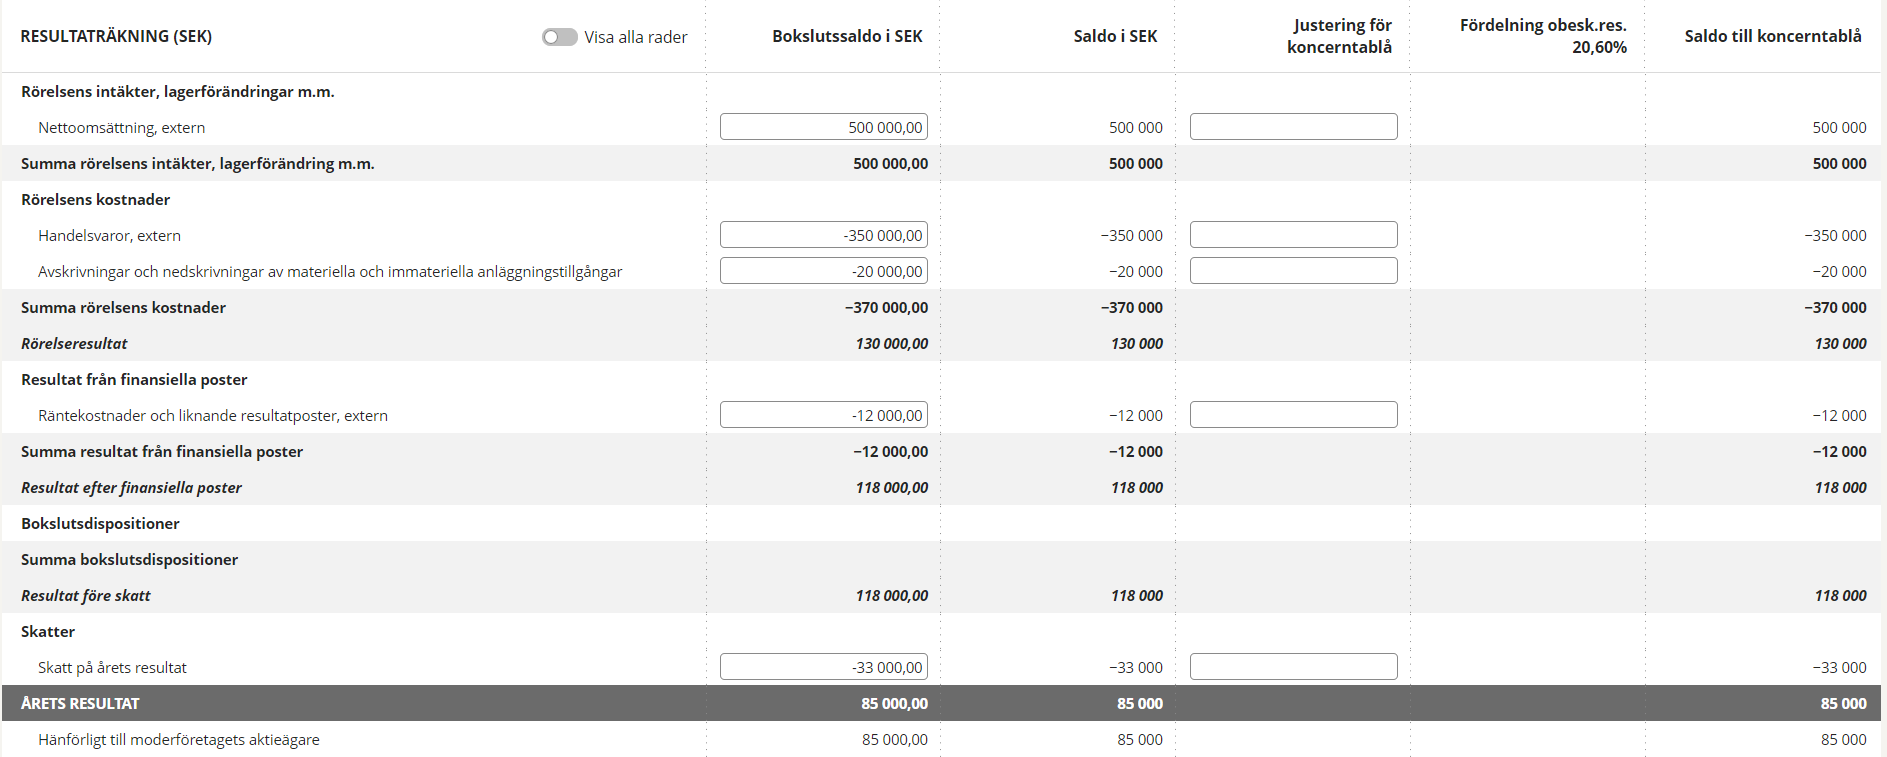Click the Bokslutsdispositioner section heading
This screenshot has width=1887, height=757.
pyautogui.click(x=100, y=523)
